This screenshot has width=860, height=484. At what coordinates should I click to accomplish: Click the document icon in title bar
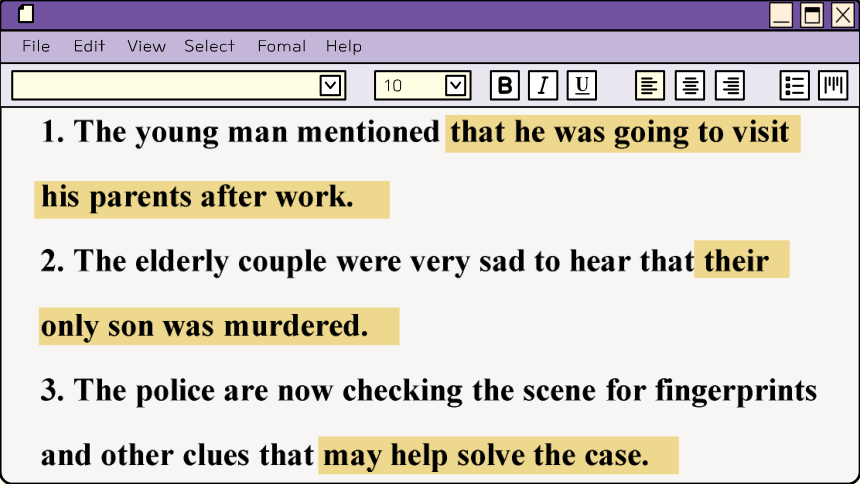[26, 14]
